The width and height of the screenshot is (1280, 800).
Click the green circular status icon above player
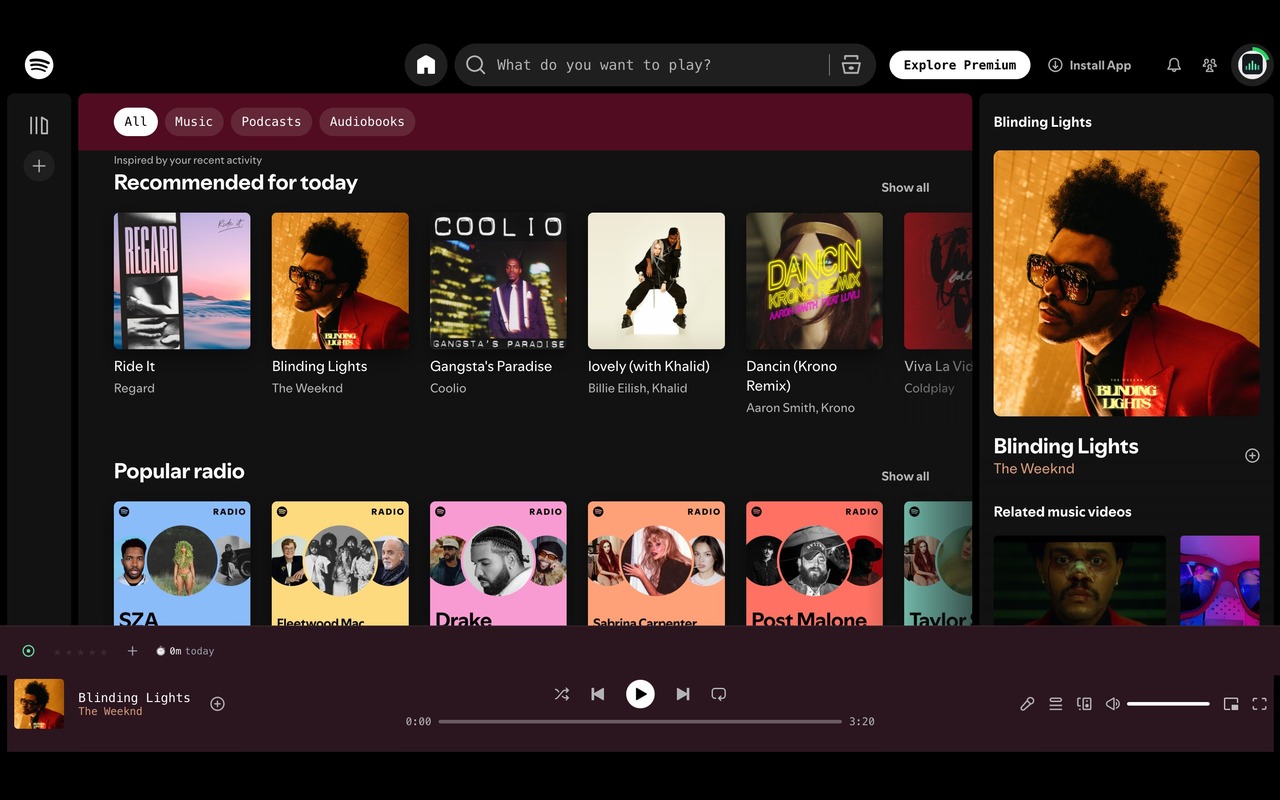point(28,651)
